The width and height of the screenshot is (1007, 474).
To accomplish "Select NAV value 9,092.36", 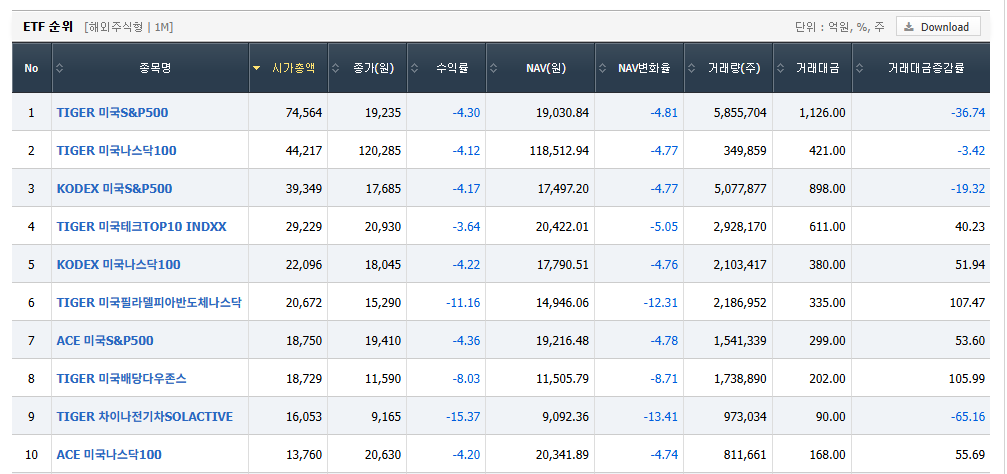I will 565,416.
